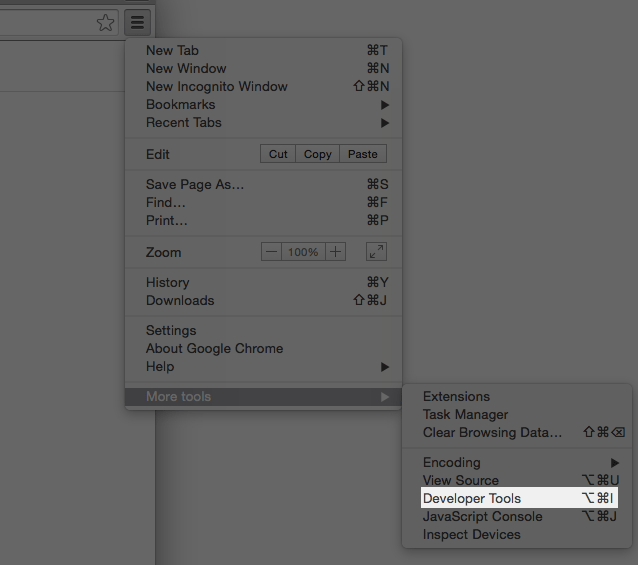Screen dimensions: 638x565
Task: Open a New Incognito Window
Action: [217, 87]
